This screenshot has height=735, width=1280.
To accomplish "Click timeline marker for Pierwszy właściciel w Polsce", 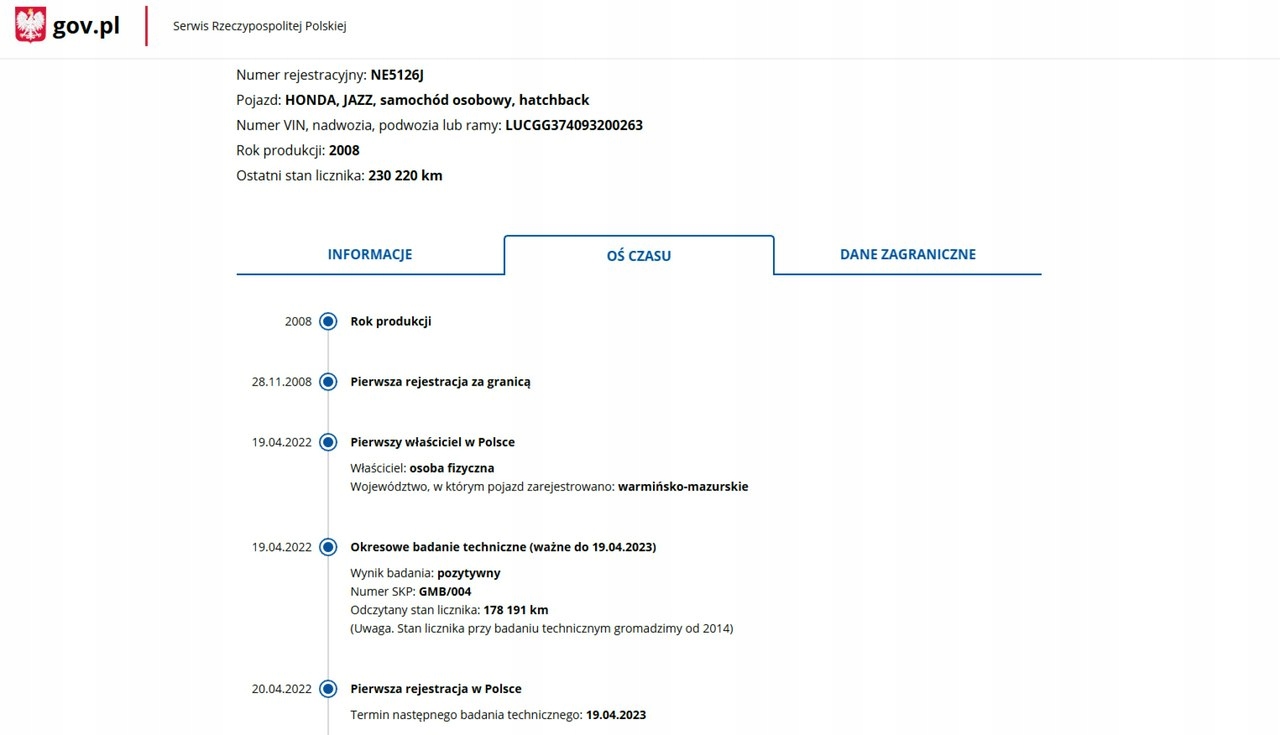I will tap(328, 442).
